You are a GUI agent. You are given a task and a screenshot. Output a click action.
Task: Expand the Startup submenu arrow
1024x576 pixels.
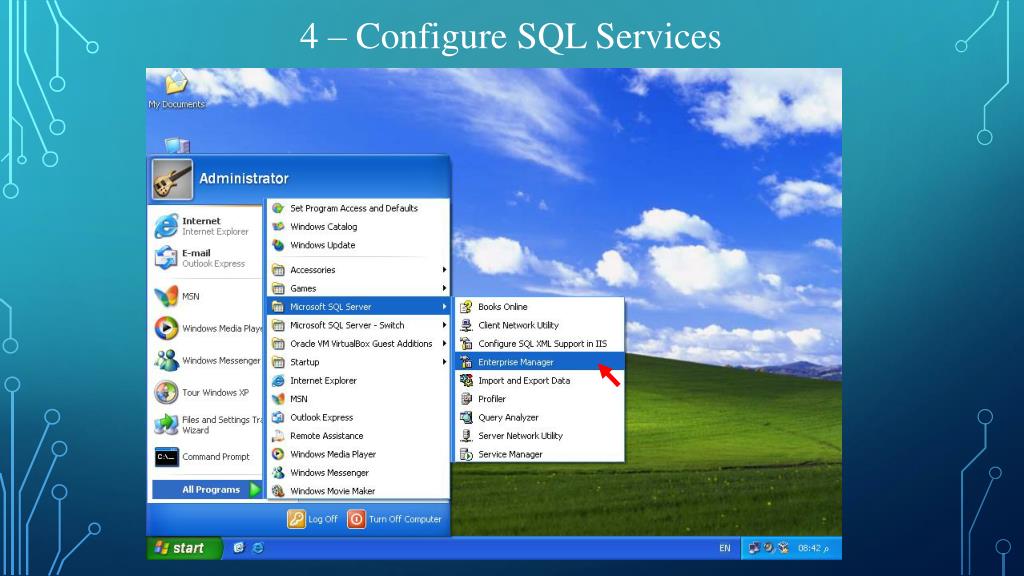[x=444, y=362]
